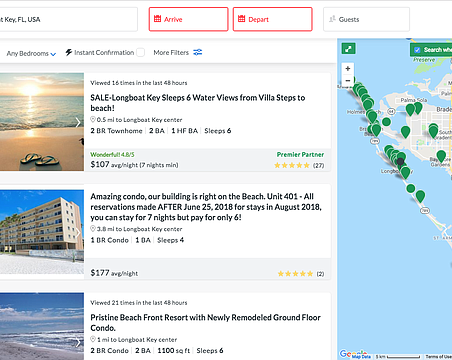Click the Premier Partner label
The height and width of the screenshot is (360, 452).
[300, 154]
